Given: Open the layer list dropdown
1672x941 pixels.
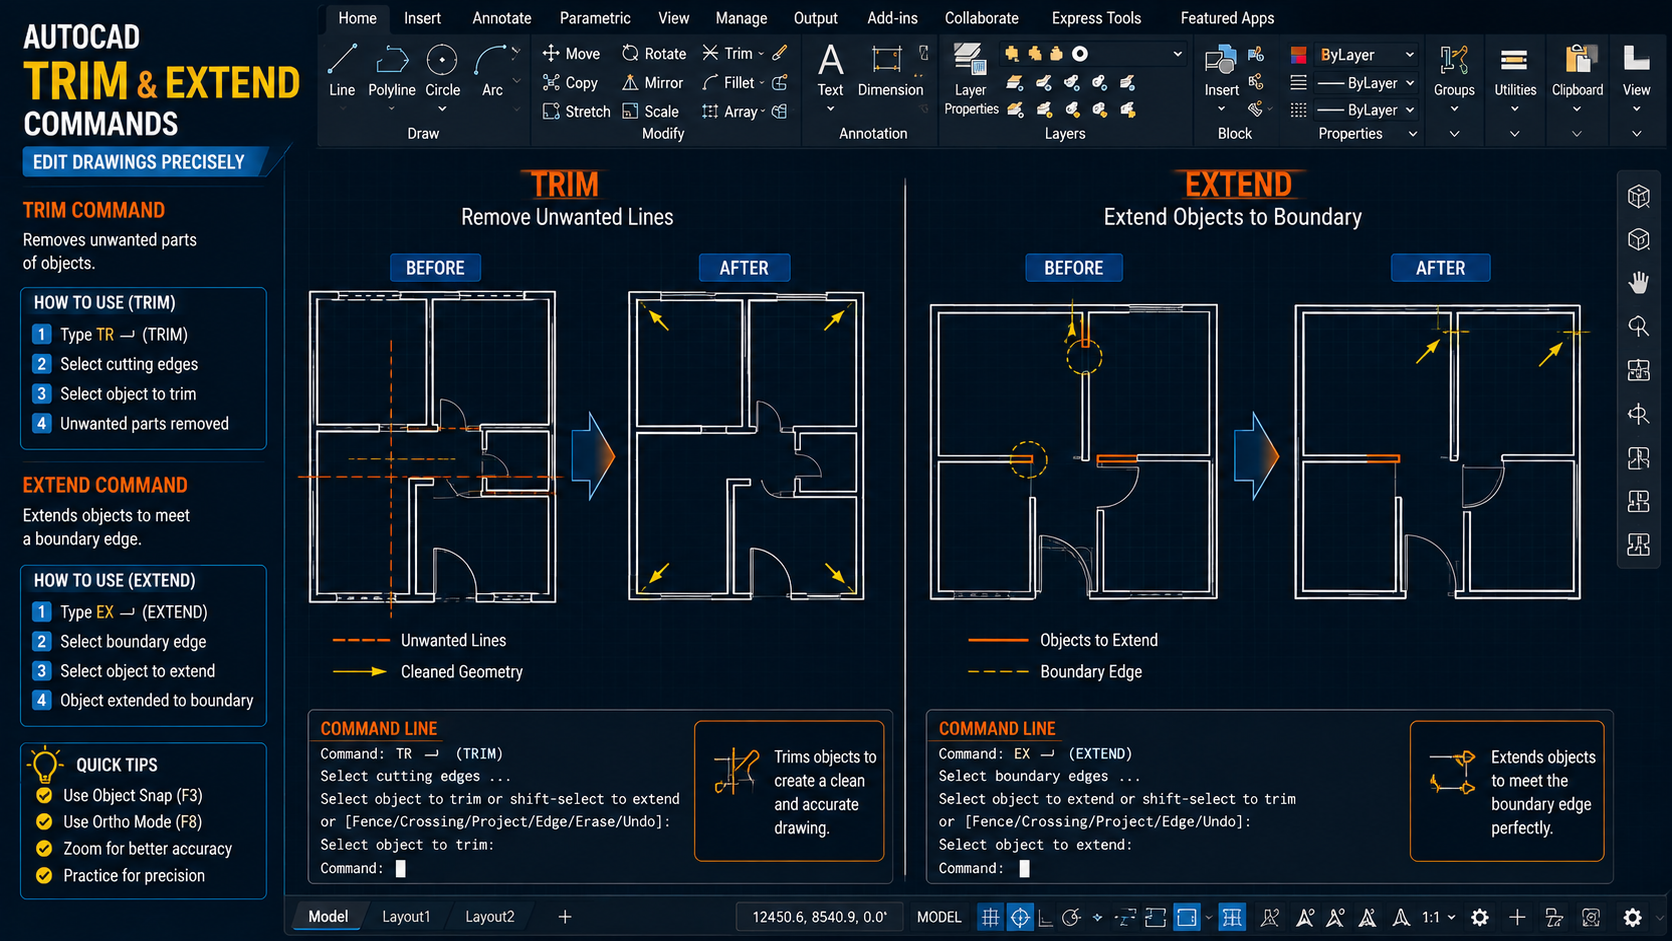Looking at the screenshot, I should [1177, 54].
